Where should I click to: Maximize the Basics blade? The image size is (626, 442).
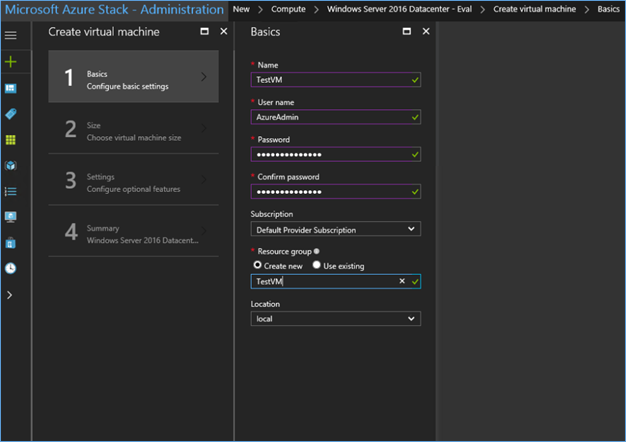click(407, 31)
